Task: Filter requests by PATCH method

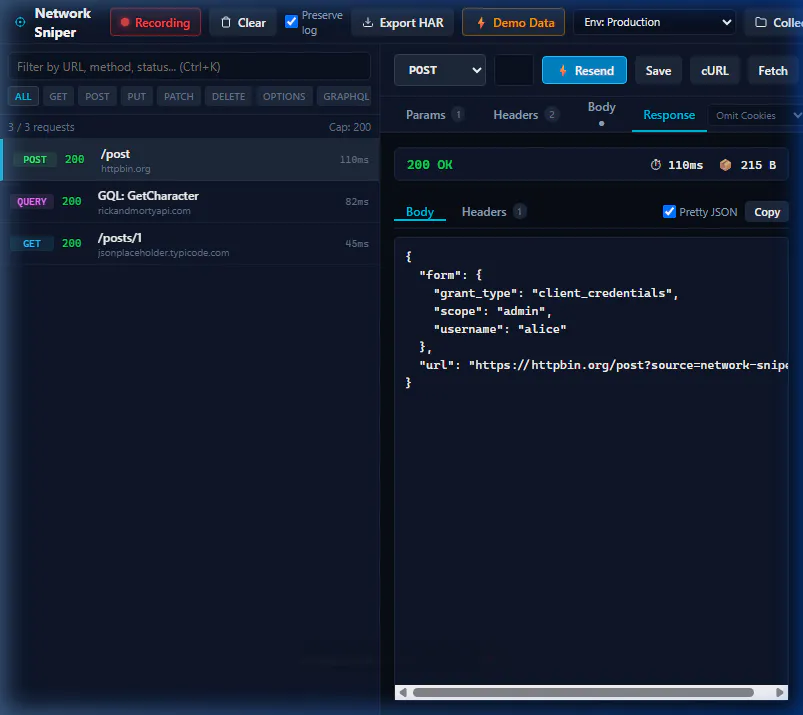Action: tap(179, 96)
